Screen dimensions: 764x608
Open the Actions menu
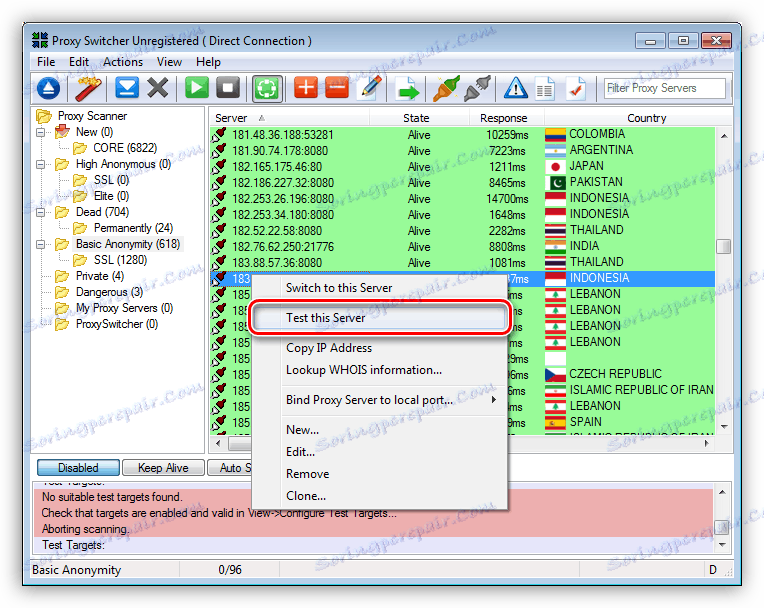pyautogui.click(x=123, y=62)
